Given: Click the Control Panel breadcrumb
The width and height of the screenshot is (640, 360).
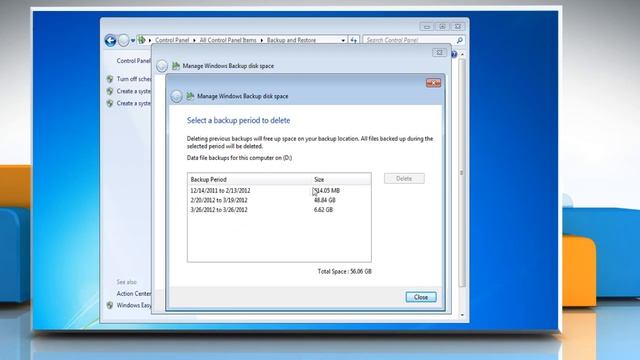Looking at the screenshot, I should 172,40.
